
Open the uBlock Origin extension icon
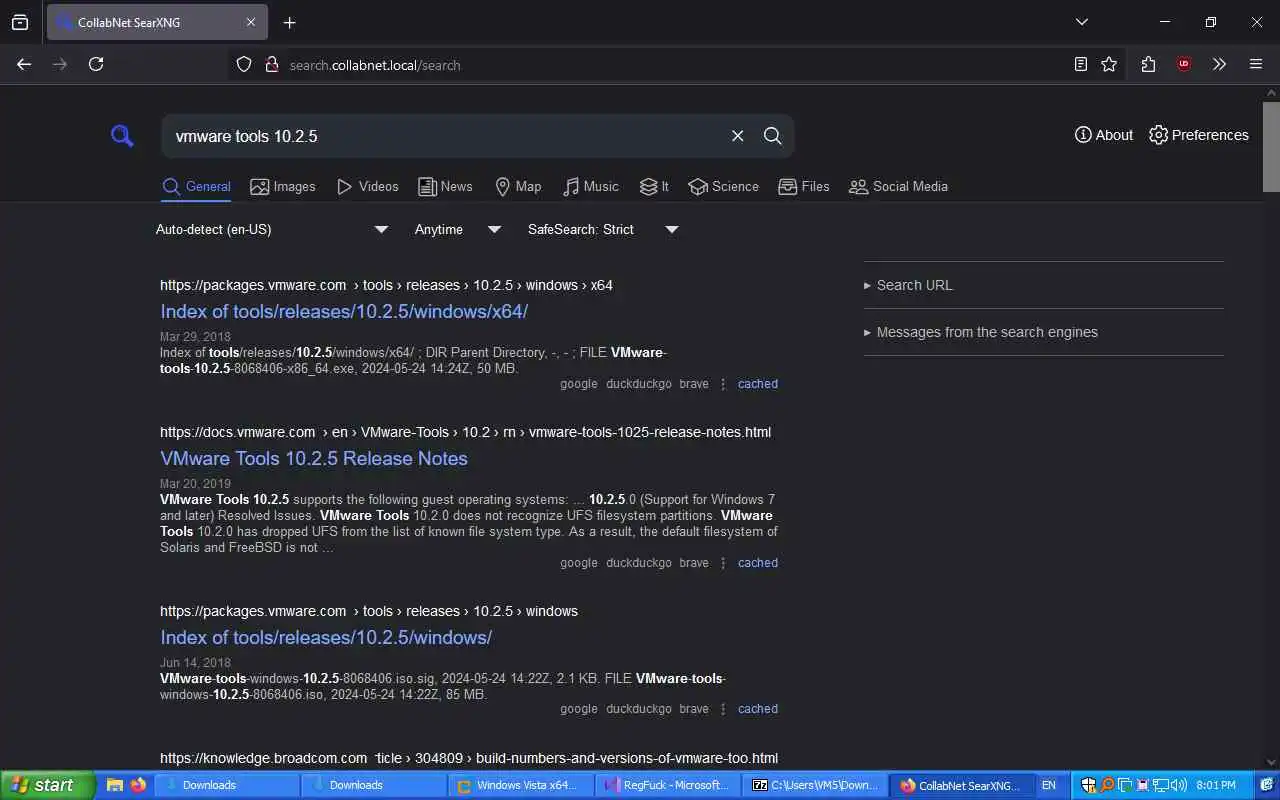tap(1184, 64)
